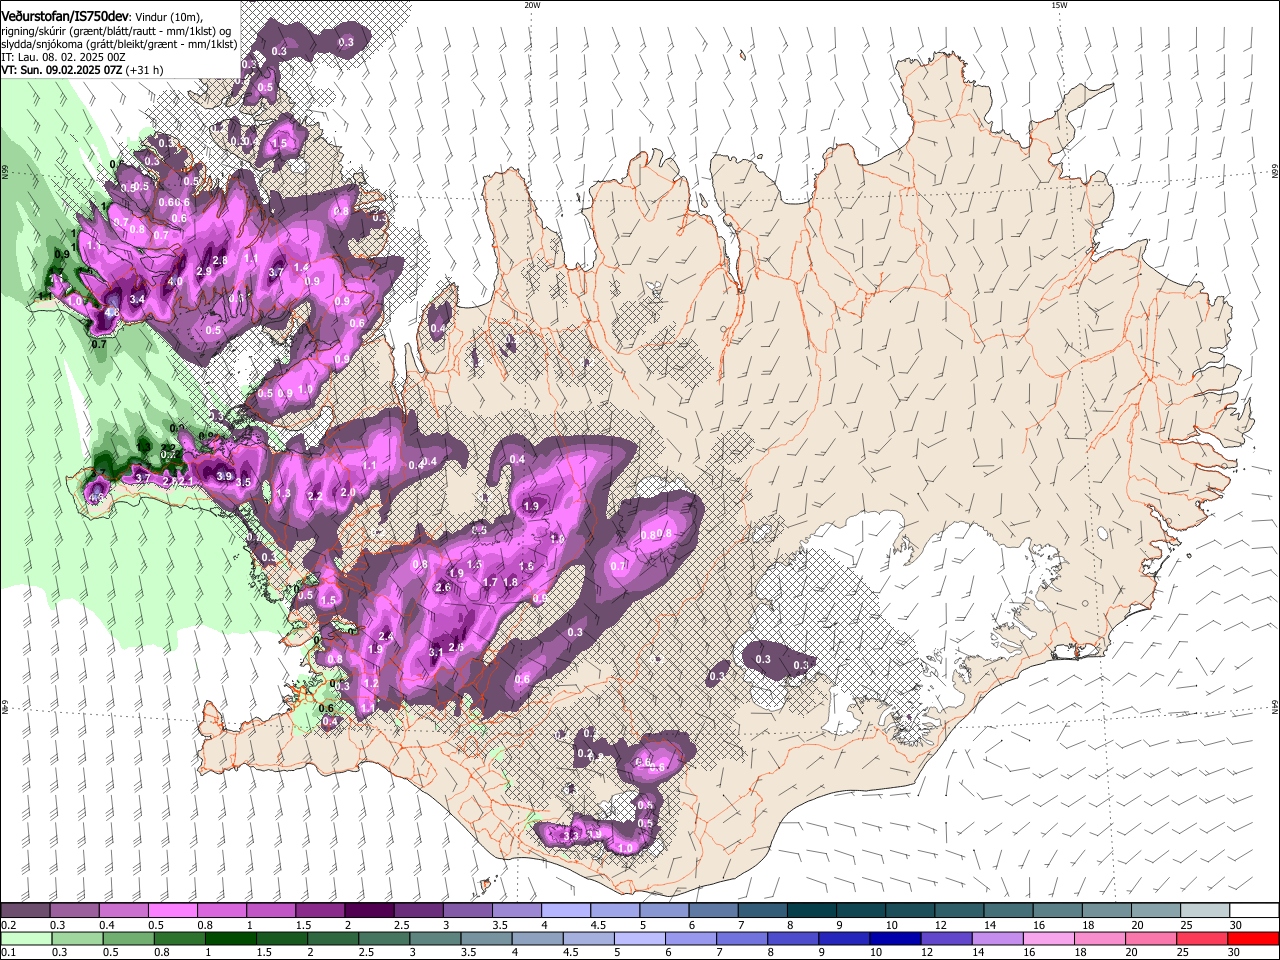Viewport: 1280px width, 960px height.
Task: Click the snow legend swatch between 3 and 3.5
Action: [467, 911]
